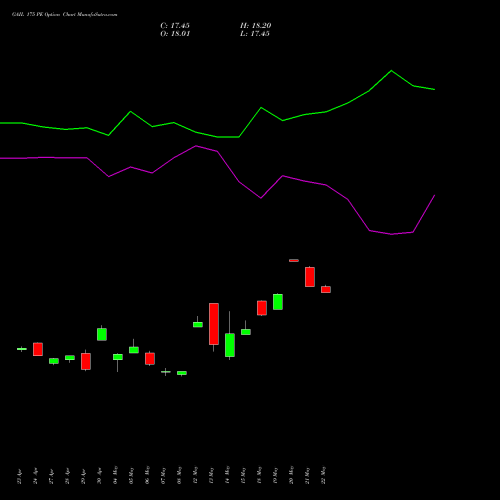500x500 pixels.
Task: Click the '29 Apr' date axis label
Action: coord(83,477)
